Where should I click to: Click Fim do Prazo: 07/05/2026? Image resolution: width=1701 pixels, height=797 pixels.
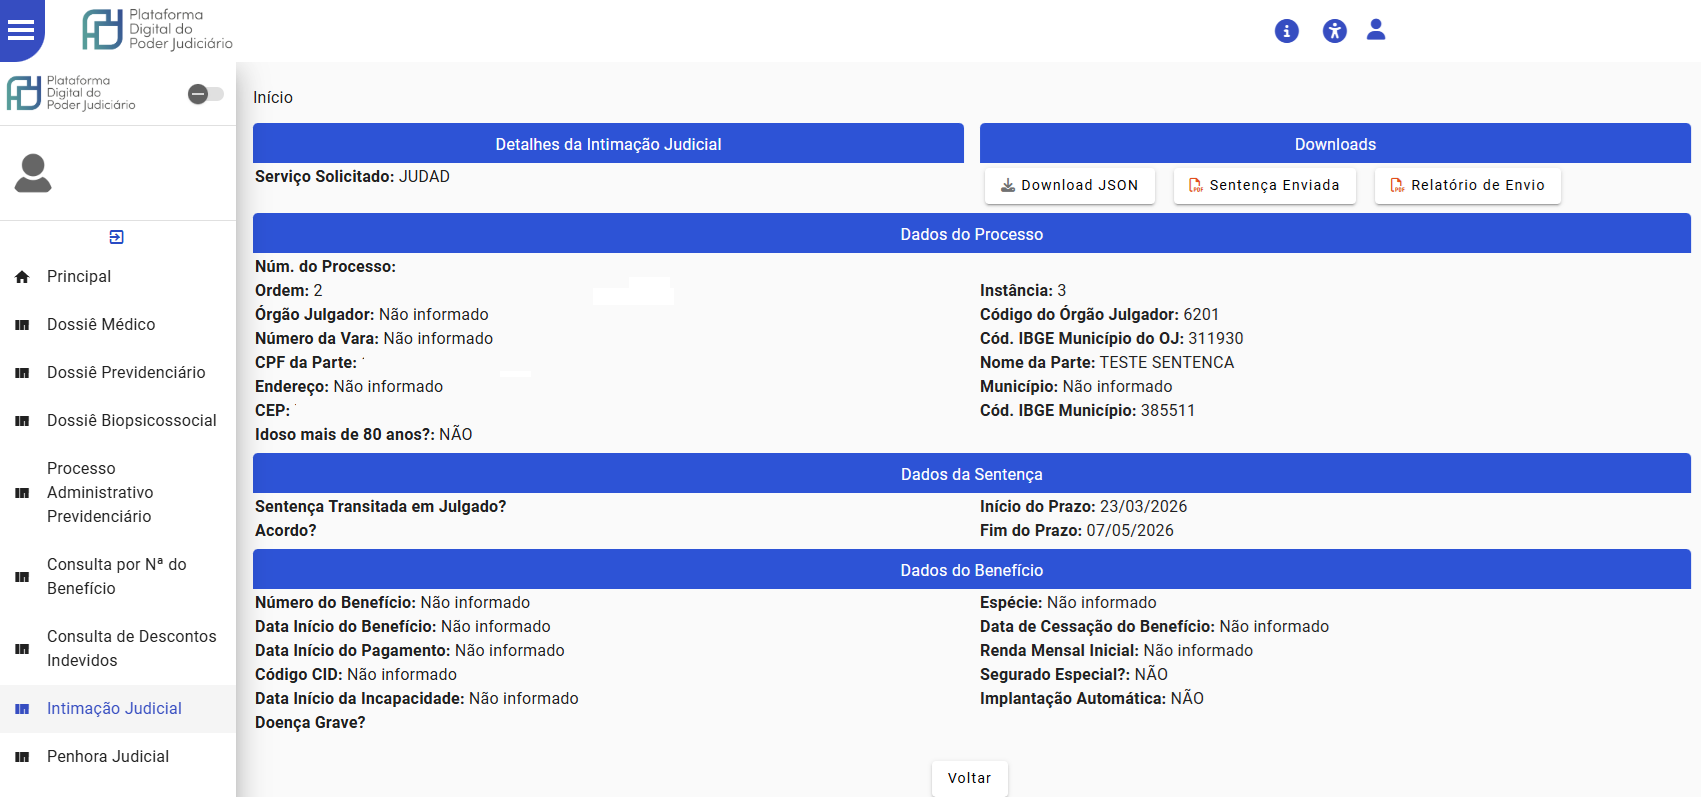coord(1077,530)
